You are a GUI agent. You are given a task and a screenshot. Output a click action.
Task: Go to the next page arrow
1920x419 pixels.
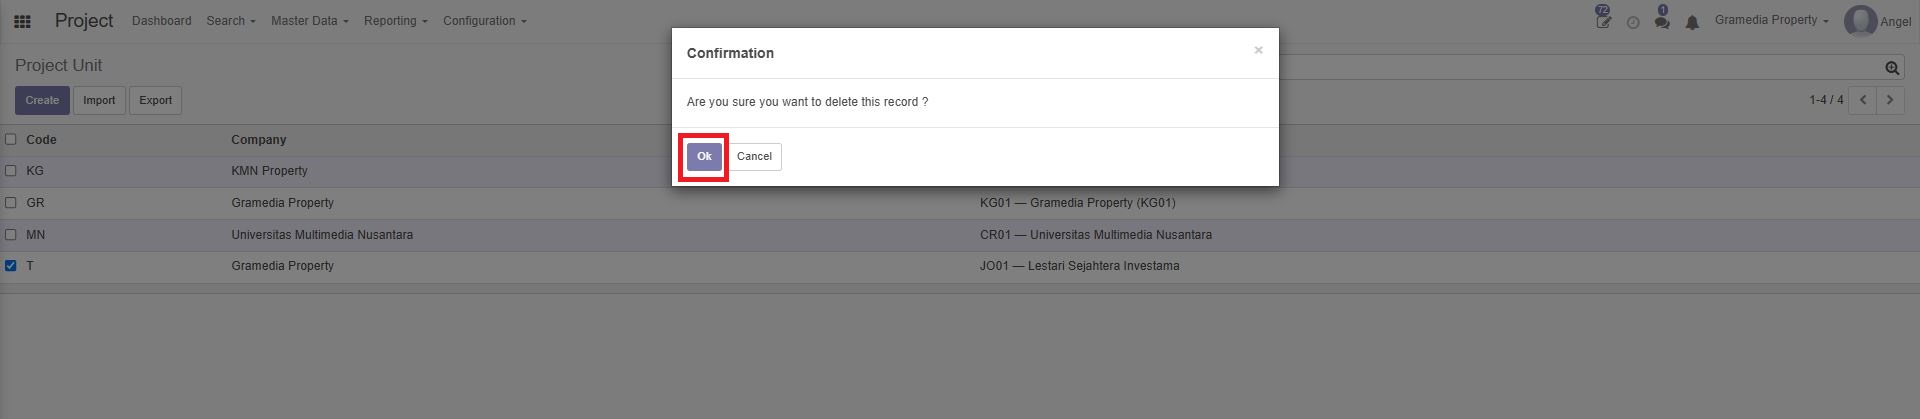(x=1890, y=100)
